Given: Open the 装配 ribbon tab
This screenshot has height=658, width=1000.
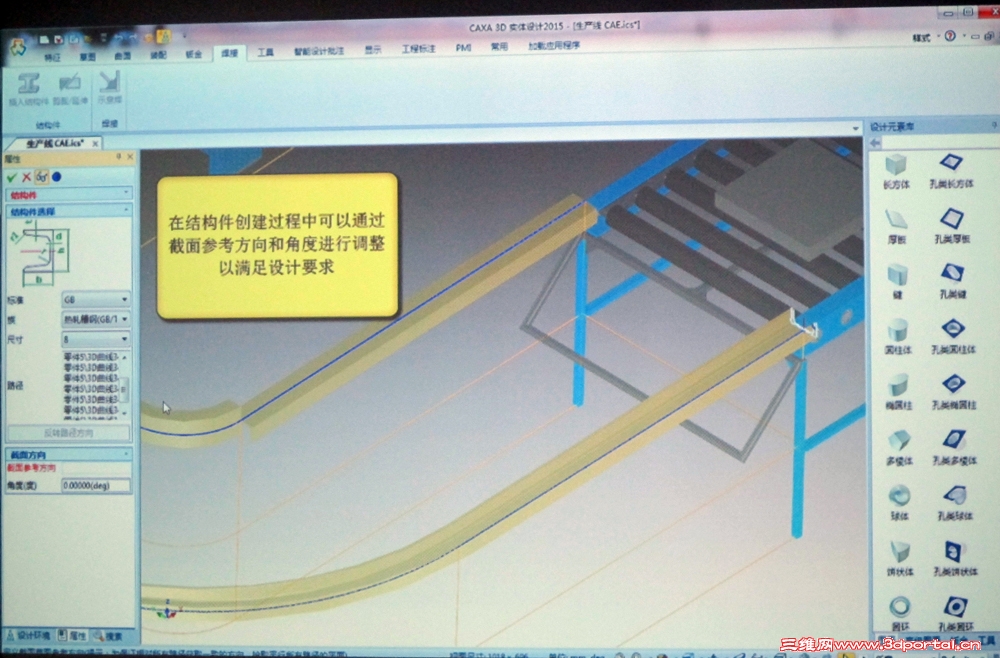Looking at the screenshot, I should pos(158,55).
